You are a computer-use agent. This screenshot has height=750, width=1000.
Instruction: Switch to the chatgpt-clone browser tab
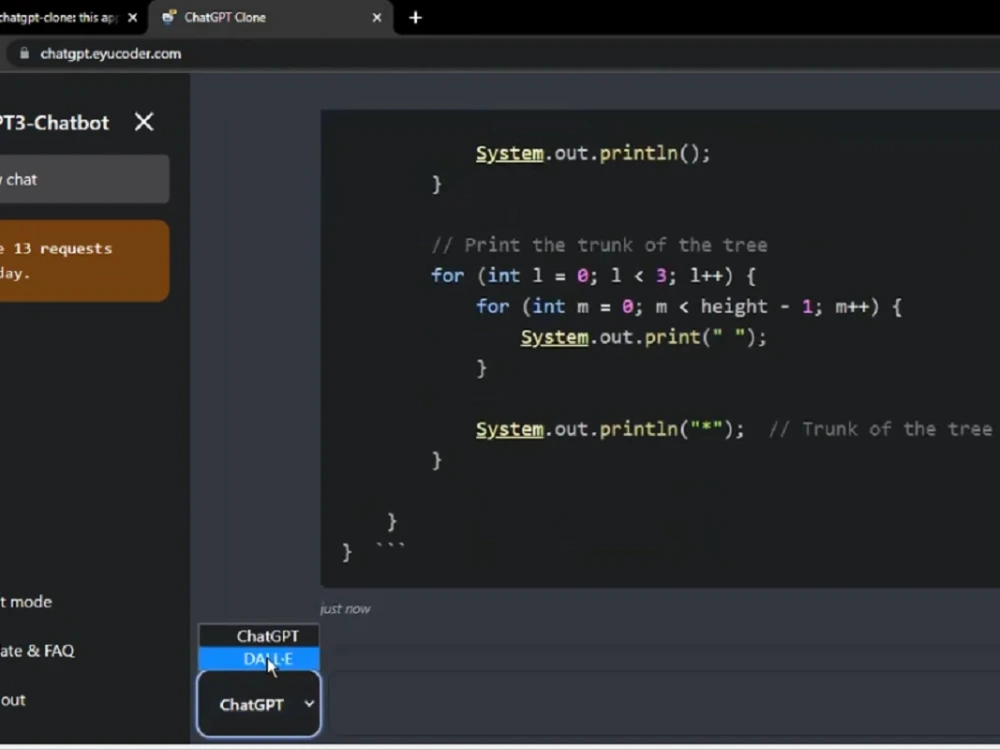[x=60, y=17]
